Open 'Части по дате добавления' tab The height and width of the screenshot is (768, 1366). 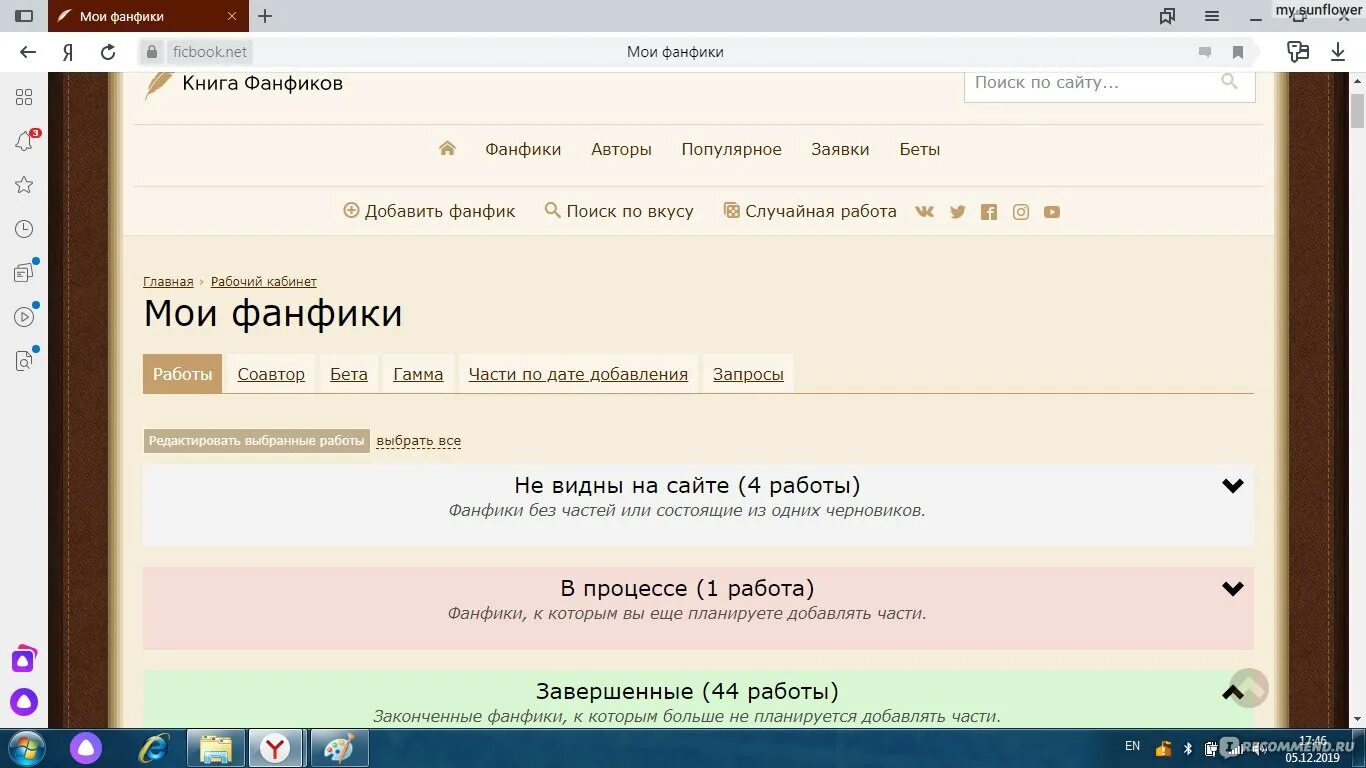[578, 374]
